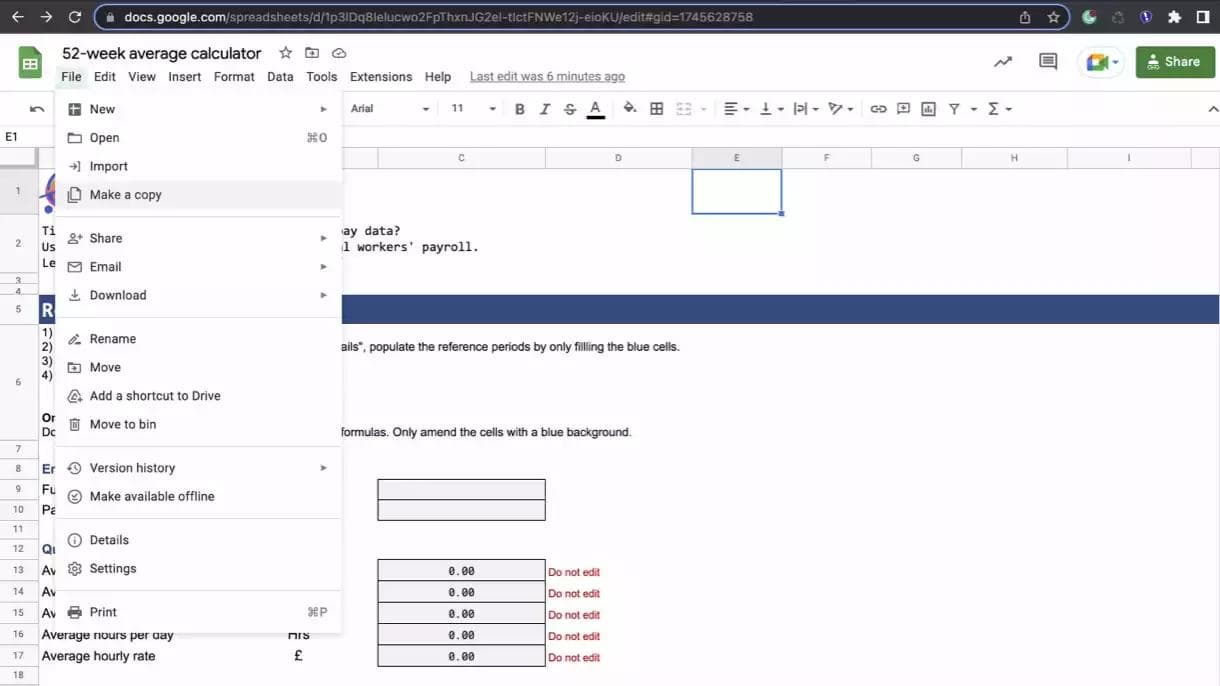Insert a link with the chain icon
Viewport: 1220px width, 686px height.
pos(878,108)
